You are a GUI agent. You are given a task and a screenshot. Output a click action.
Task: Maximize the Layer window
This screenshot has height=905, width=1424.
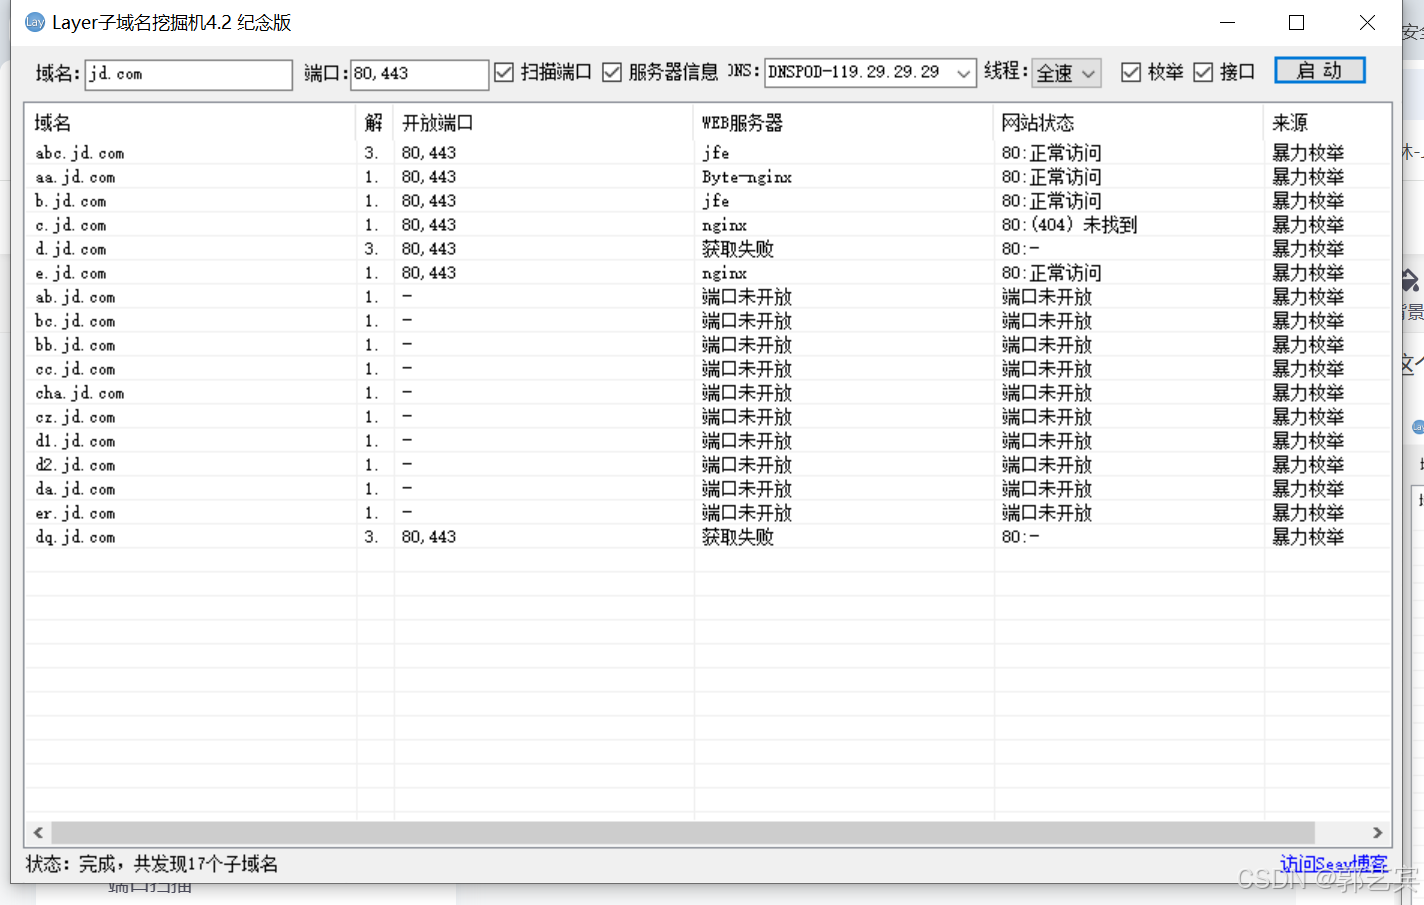(x=1297, y=22)
